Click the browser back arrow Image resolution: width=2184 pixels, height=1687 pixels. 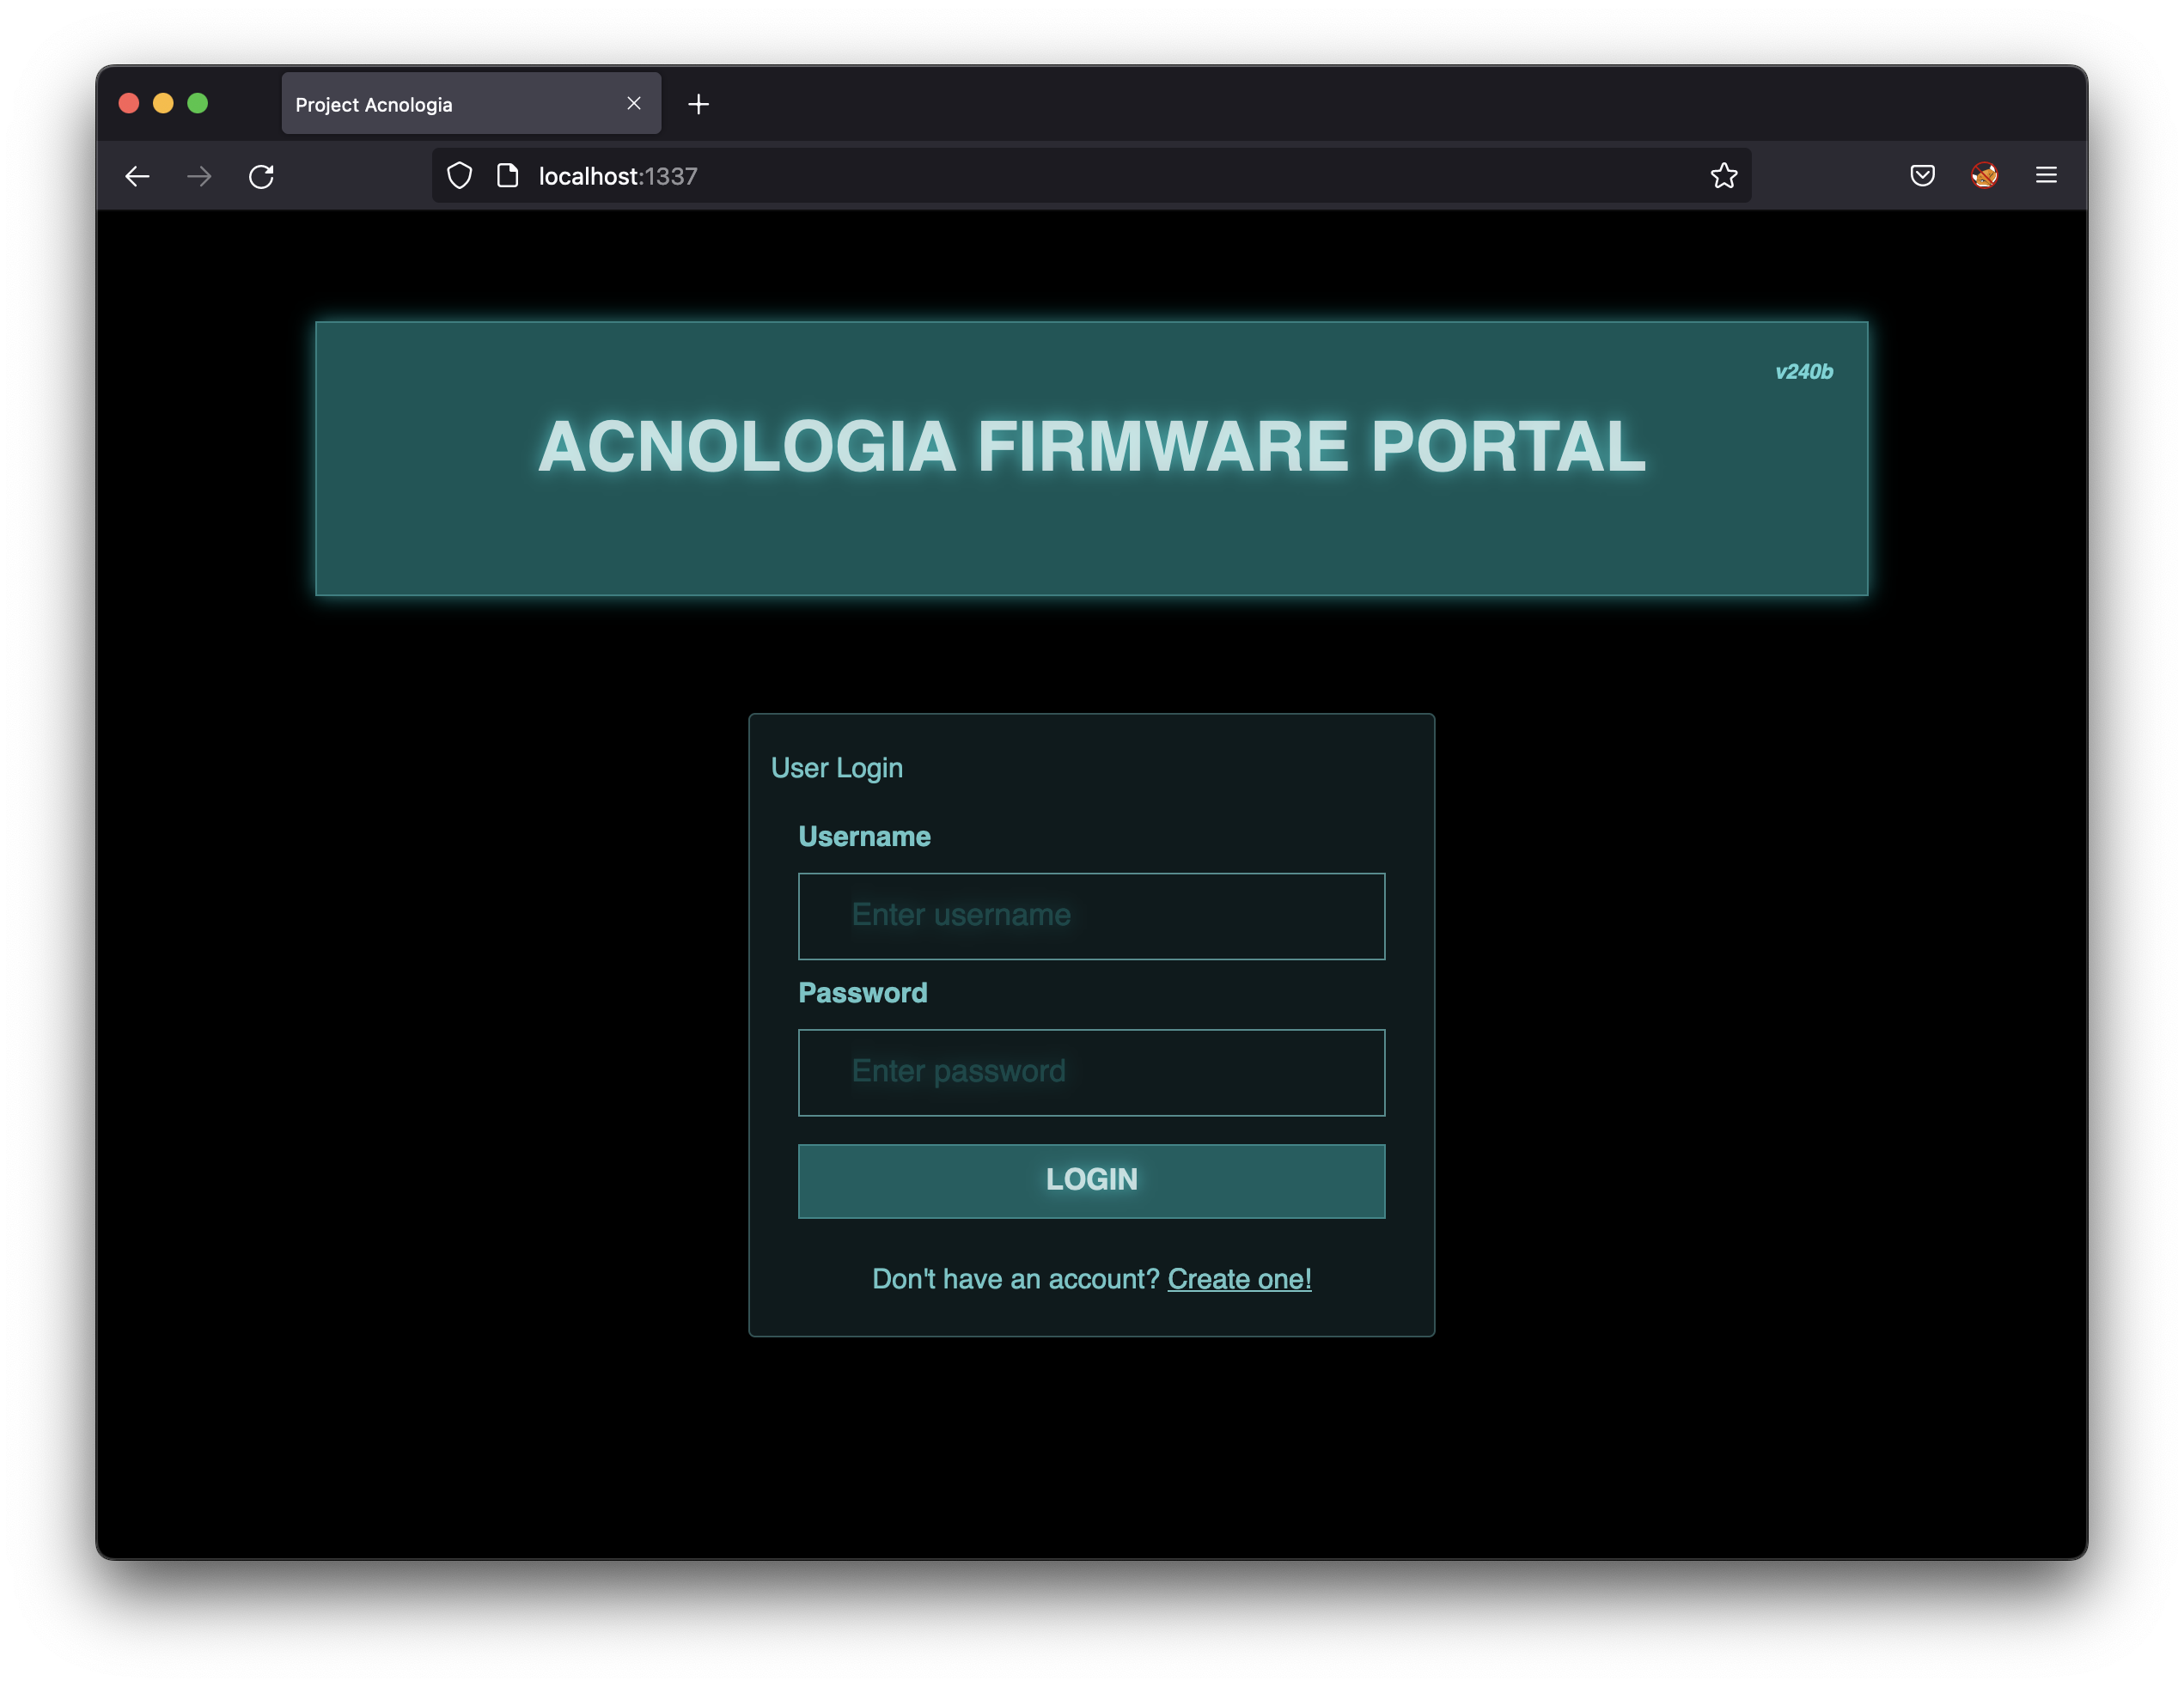pos(137,177)
